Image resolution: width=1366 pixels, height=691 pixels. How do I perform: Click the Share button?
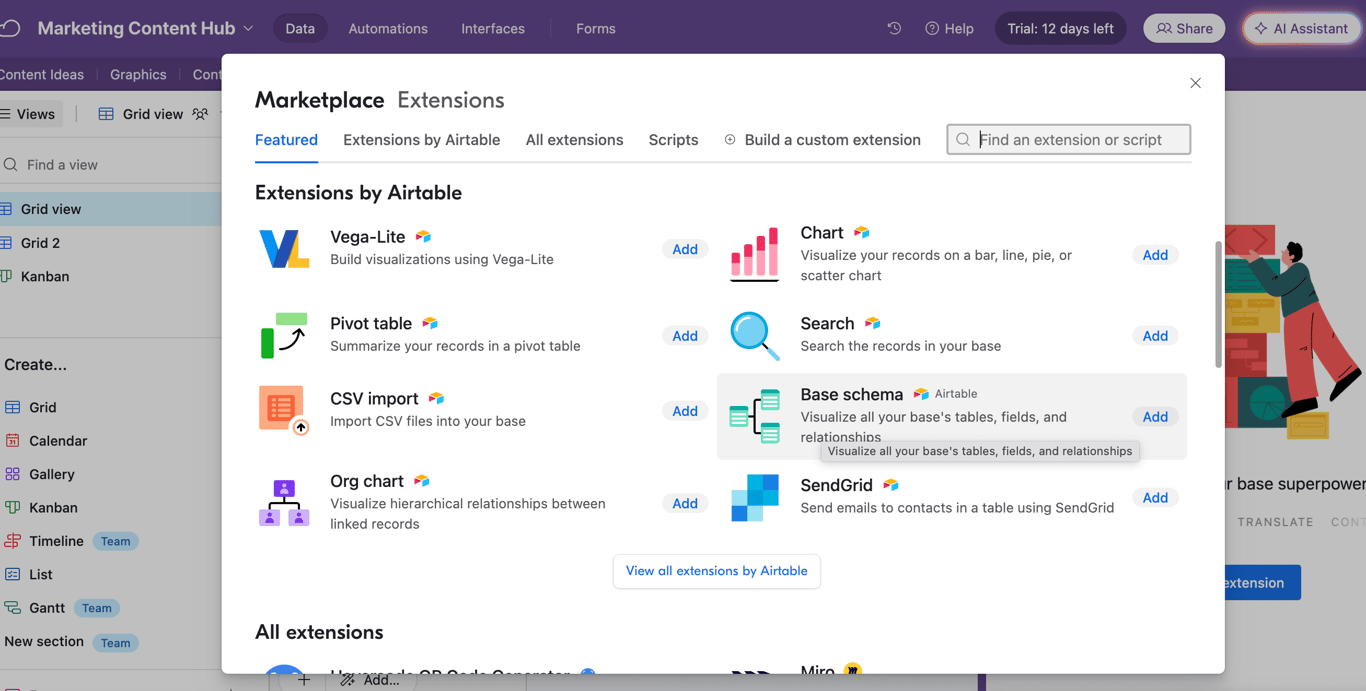point(1184,28)
